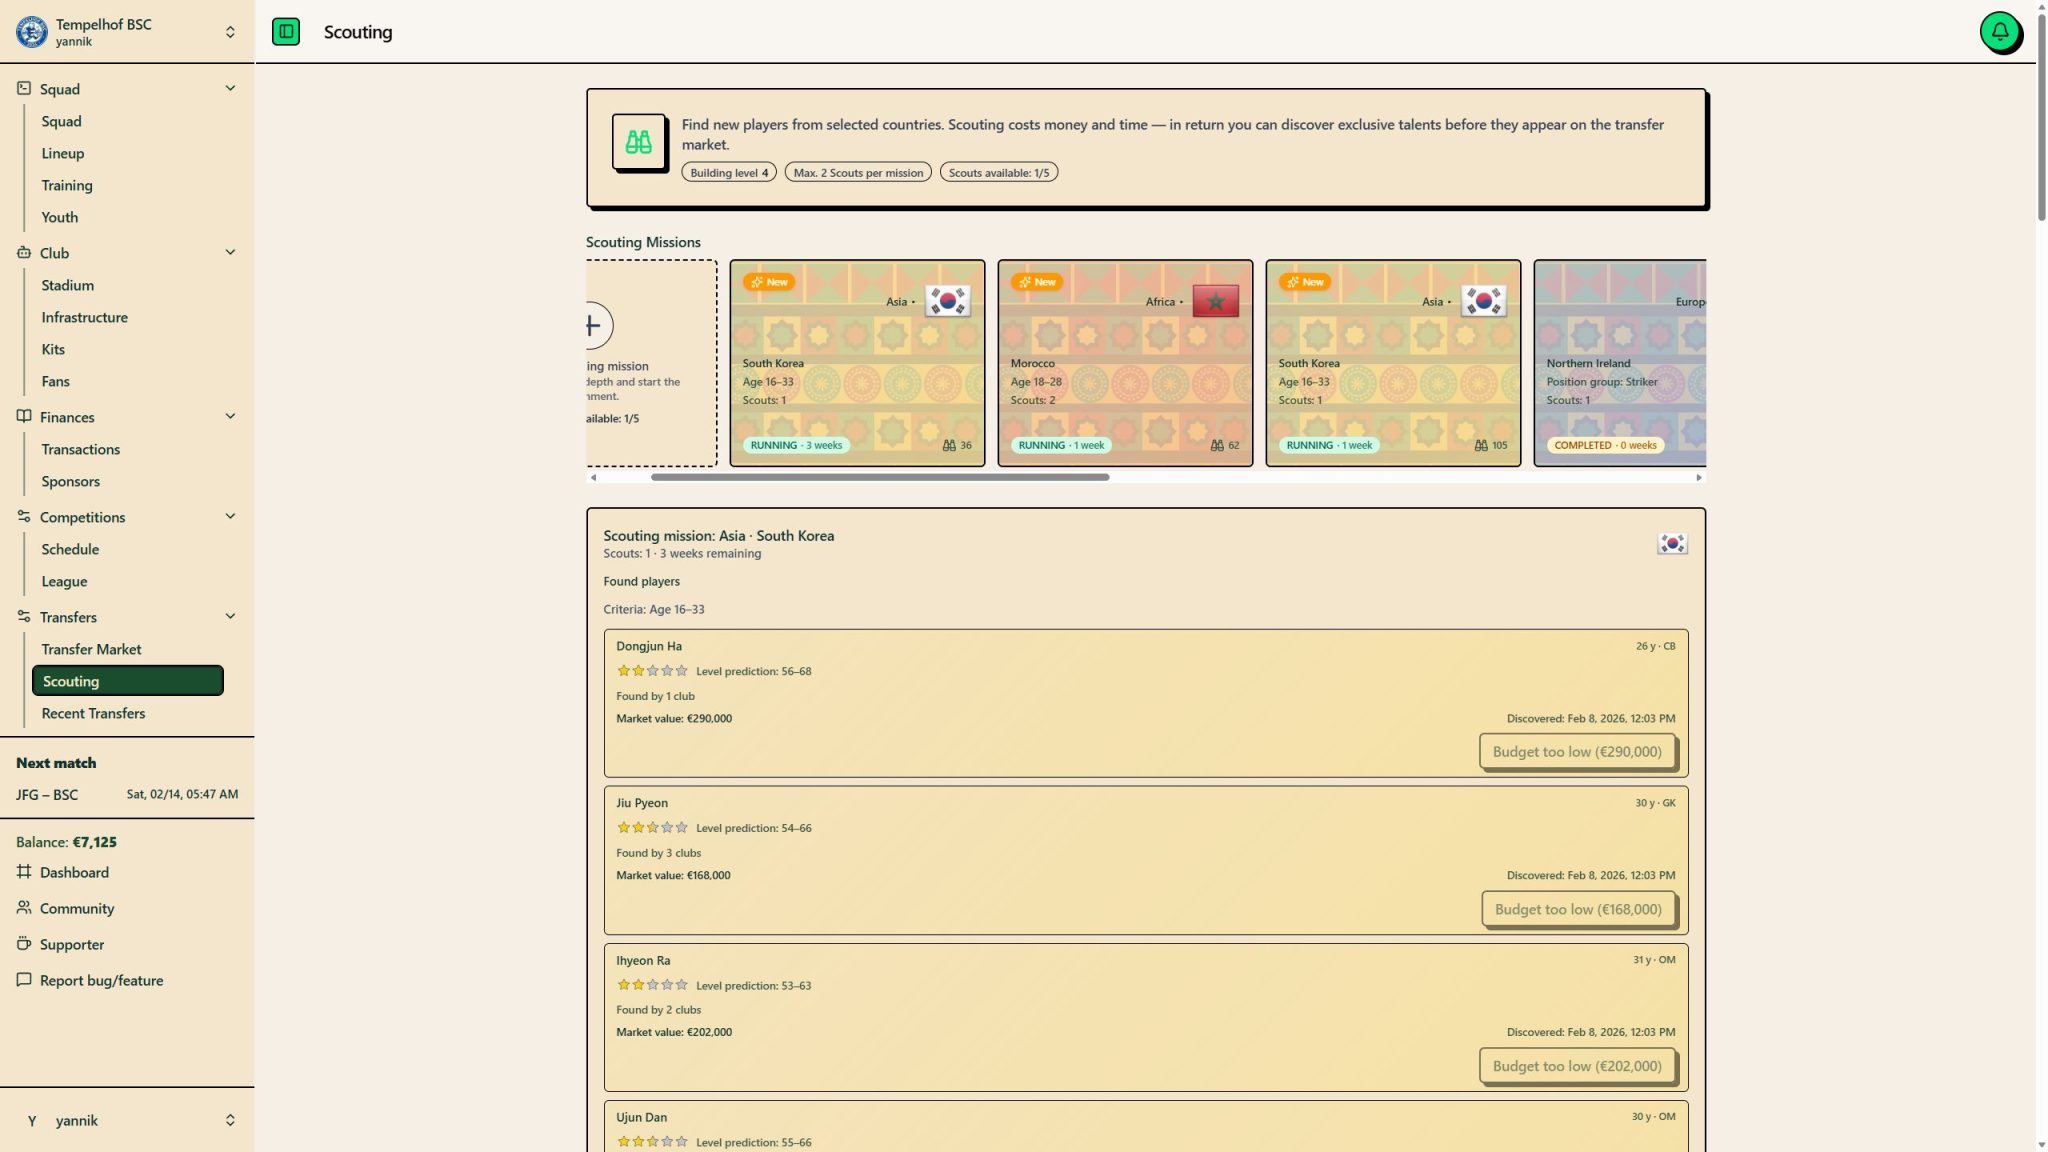Click Tempelhof BSC club crest

pyautogui.click(x=31, y=32)
